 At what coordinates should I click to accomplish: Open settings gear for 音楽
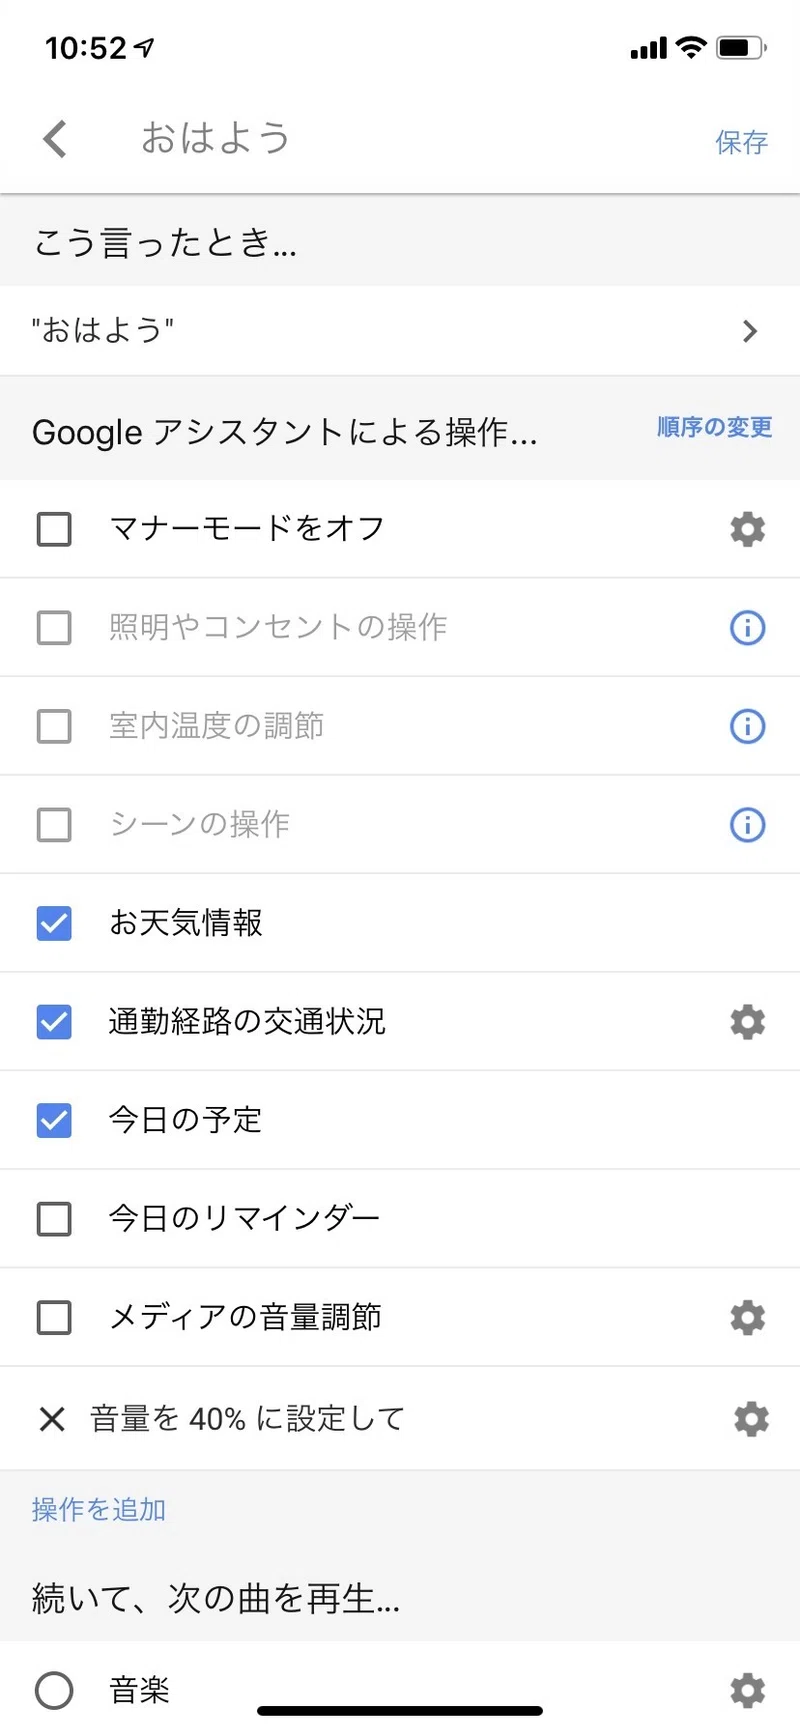click(747, 1690)
